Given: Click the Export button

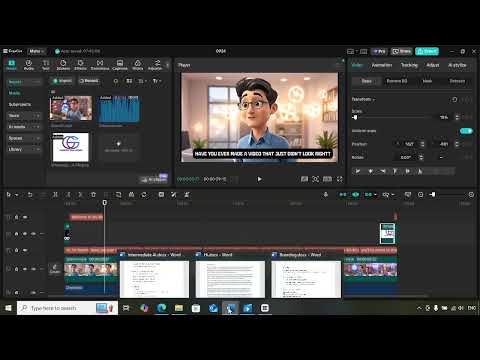Looking at the screenshot, I should tap(427, 51).
